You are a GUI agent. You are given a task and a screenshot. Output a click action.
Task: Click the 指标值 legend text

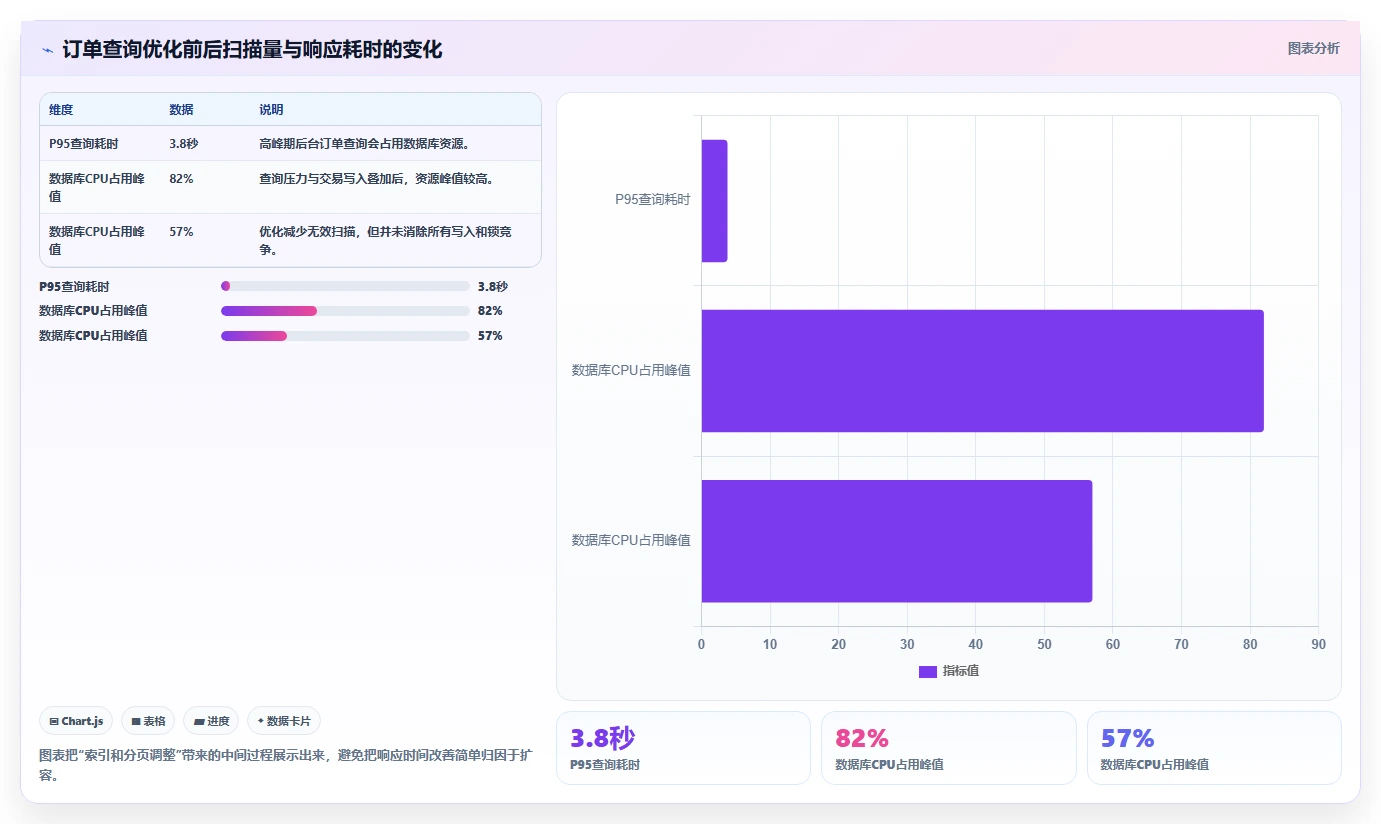point(960,671)
